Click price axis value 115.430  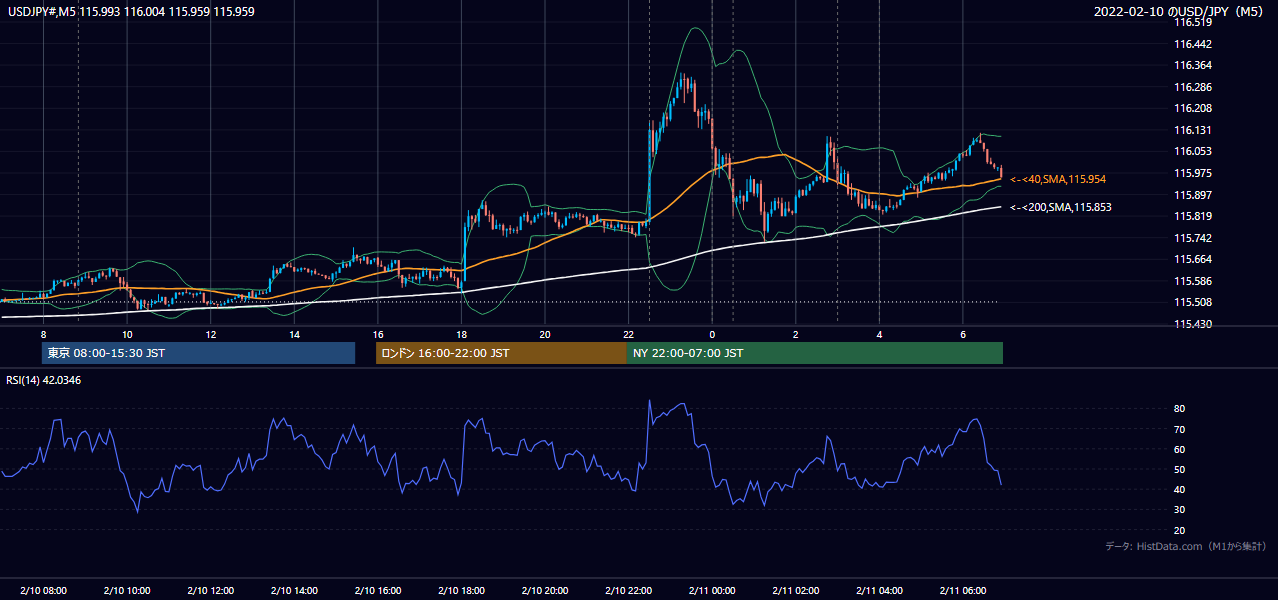[1193, 324]
